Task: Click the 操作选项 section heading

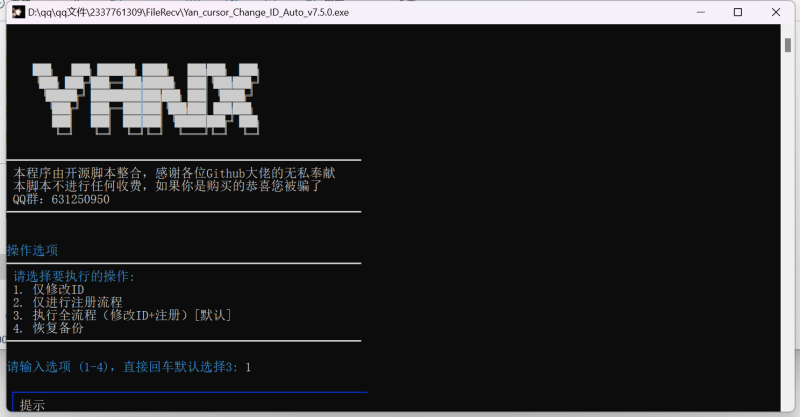Action: tap(33, 250)
